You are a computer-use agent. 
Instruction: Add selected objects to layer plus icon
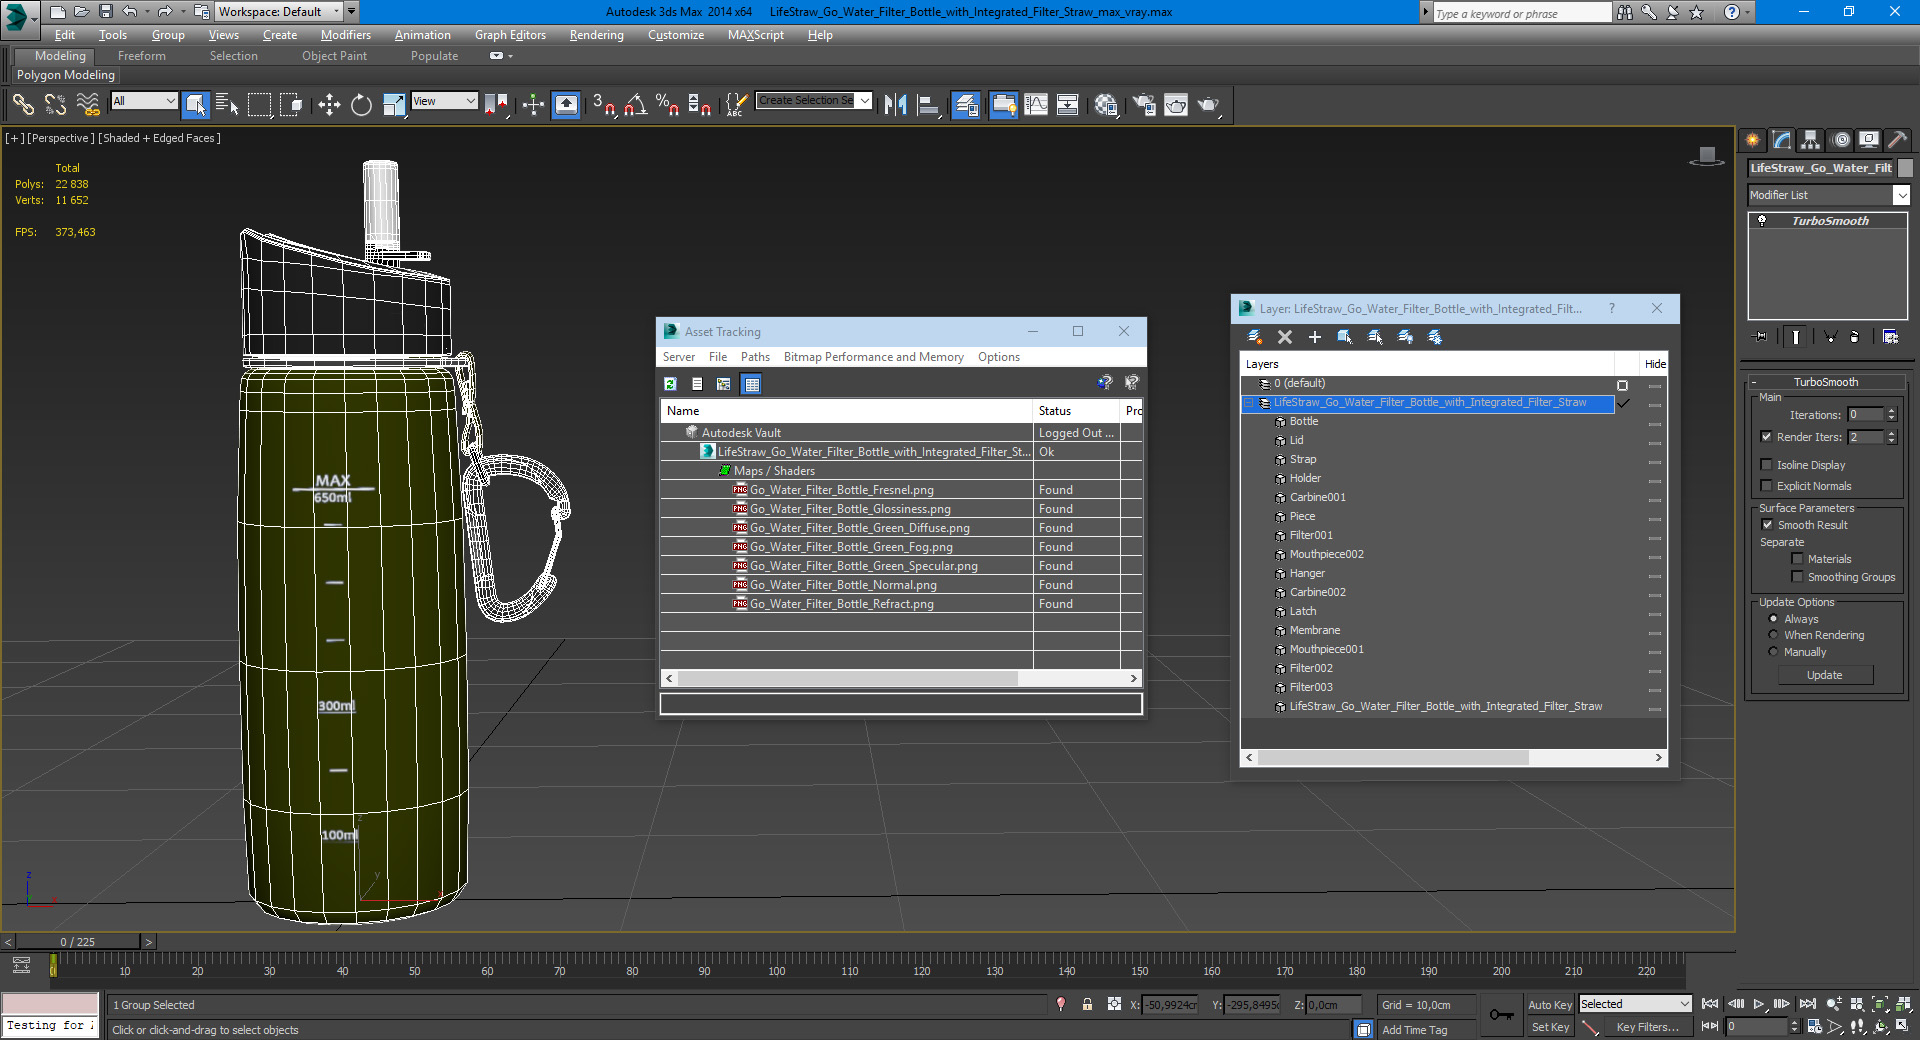click(1315, 337)
